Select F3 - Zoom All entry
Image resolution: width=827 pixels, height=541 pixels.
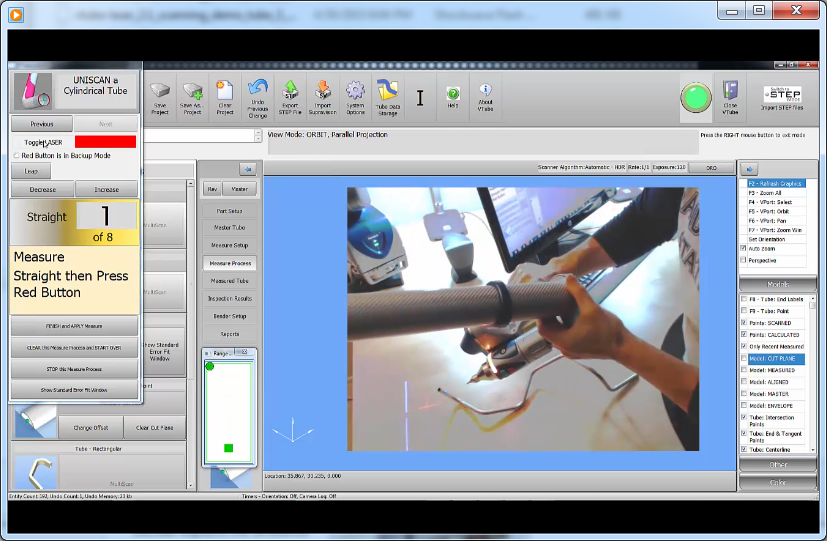click(775, 193)
